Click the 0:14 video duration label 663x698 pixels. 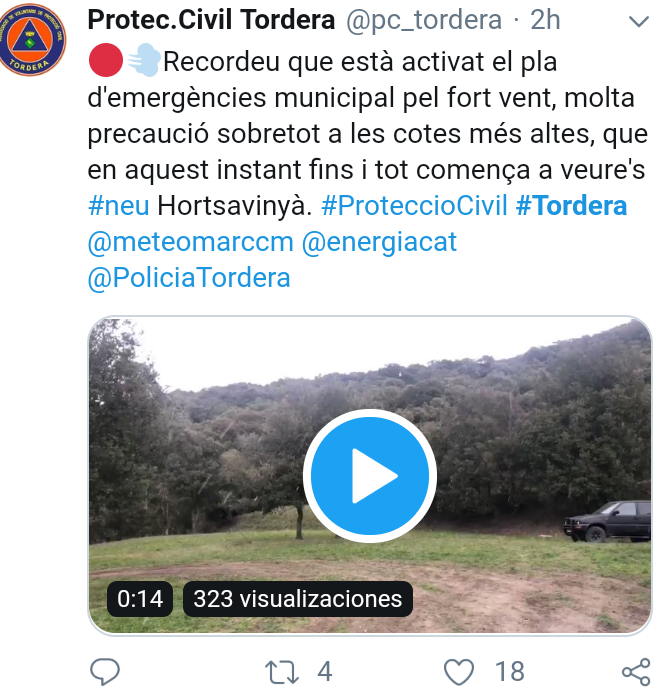click(x=140, y=599)
